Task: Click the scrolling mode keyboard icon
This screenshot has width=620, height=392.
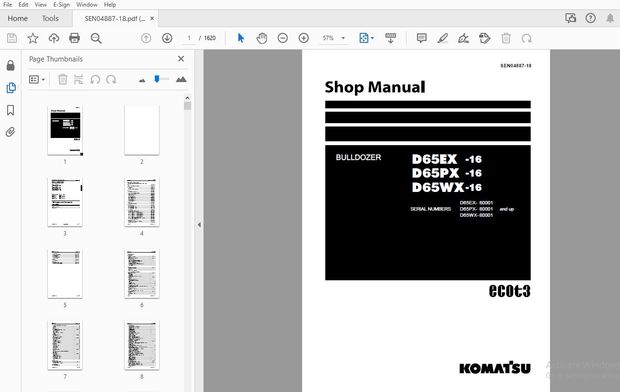Action: coord(390,38)
